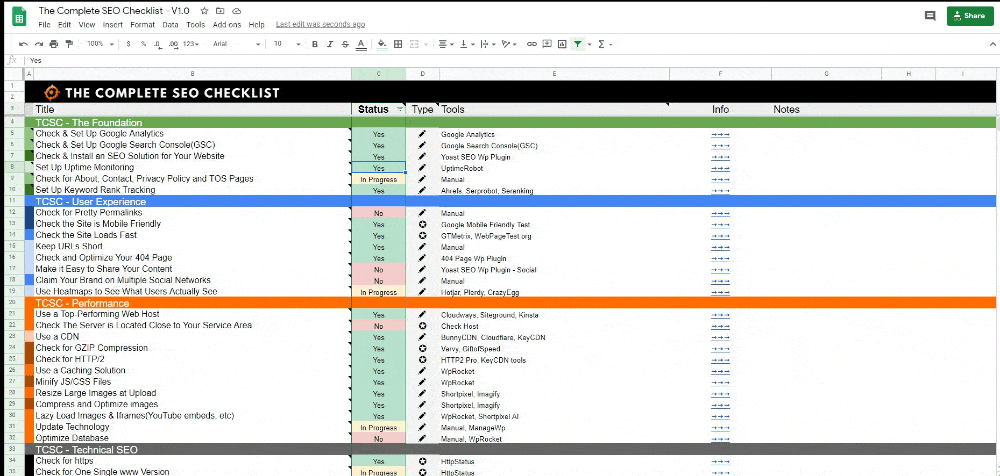
Task: Open the vertical align dropdown
Action: (x=465, y=44)
